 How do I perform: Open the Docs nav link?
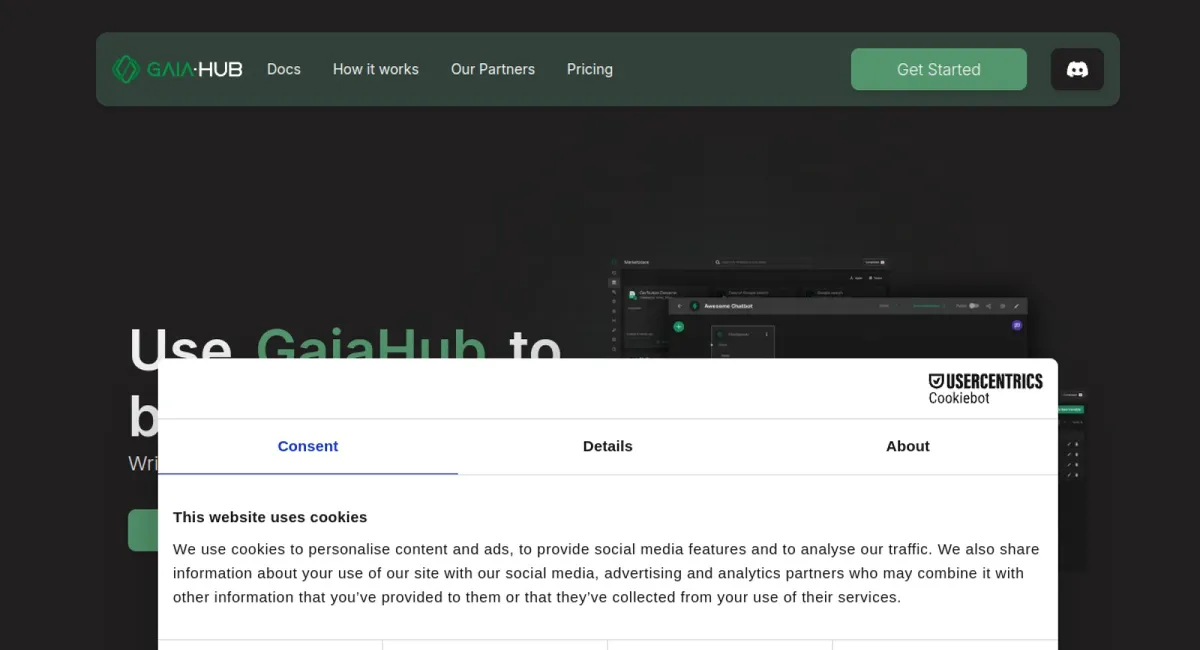click(284, 69)
